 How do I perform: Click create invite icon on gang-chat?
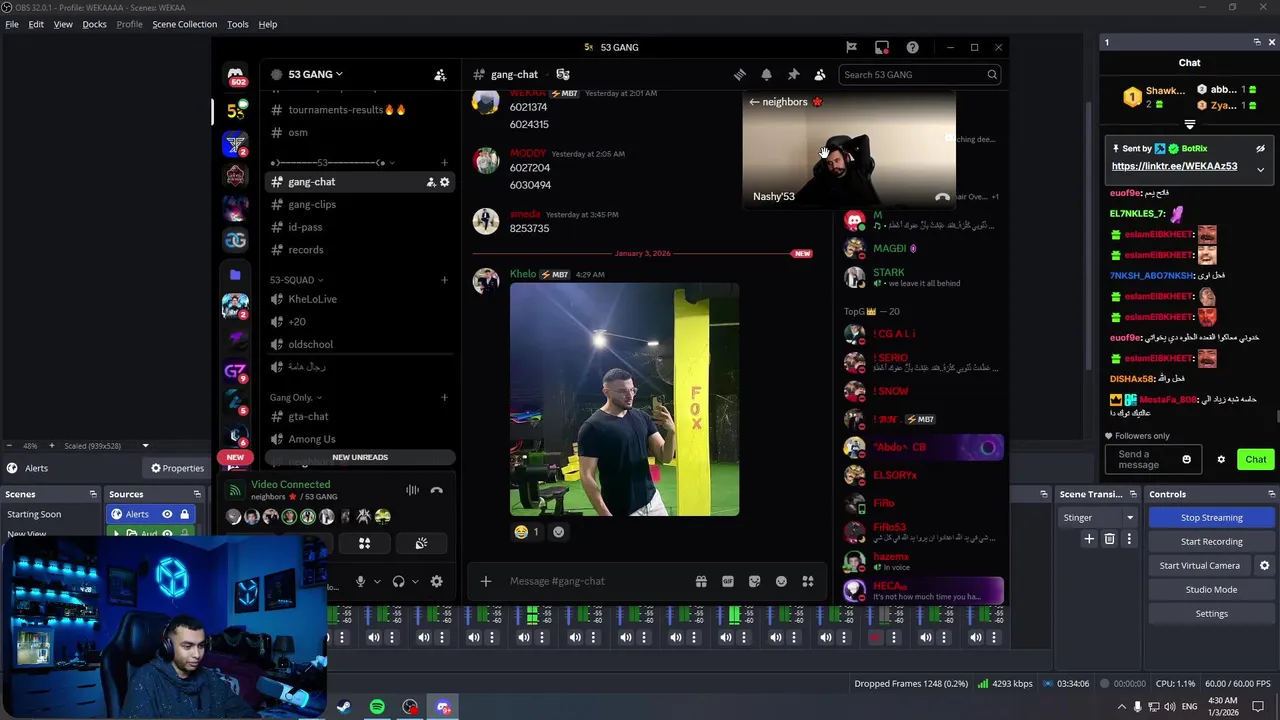pos(431,182)
